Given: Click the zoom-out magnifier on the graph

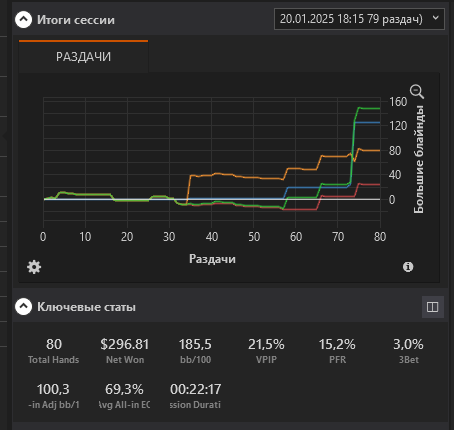Looking at the screenshot, I should [417, 91].
